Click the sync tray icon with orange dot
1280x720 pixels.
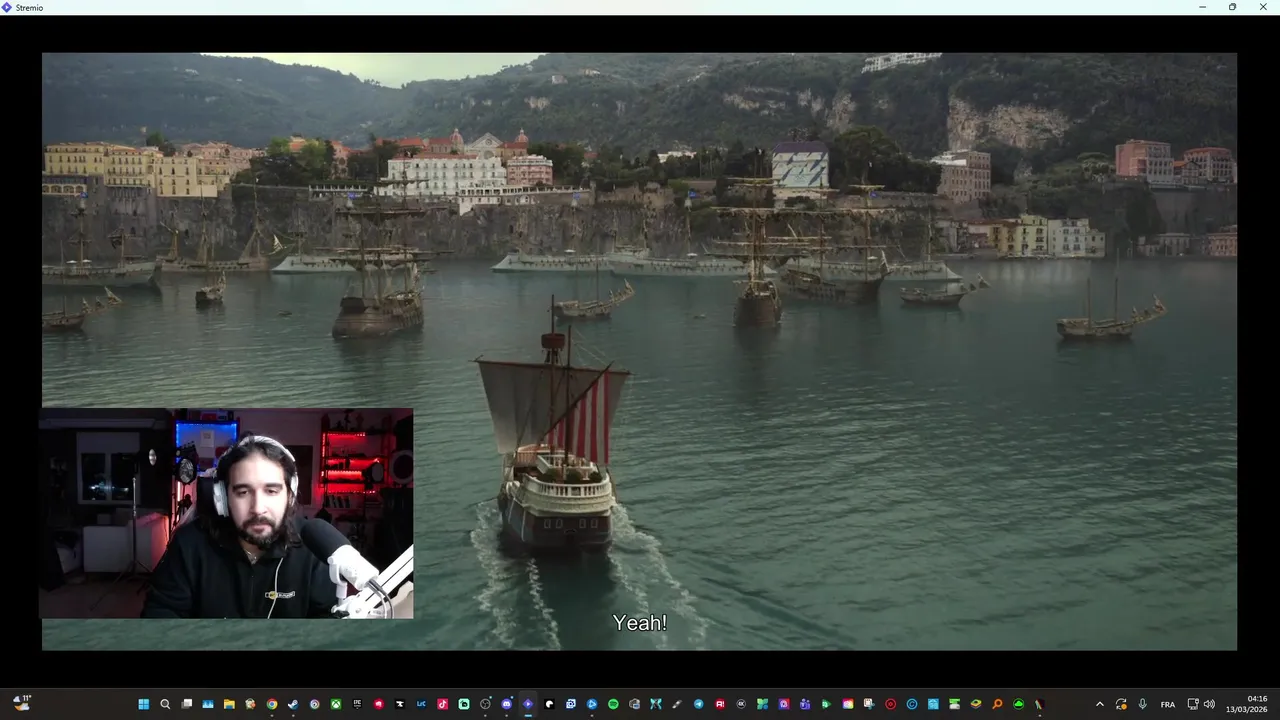pyautogui.click(x=1121, y=704)
